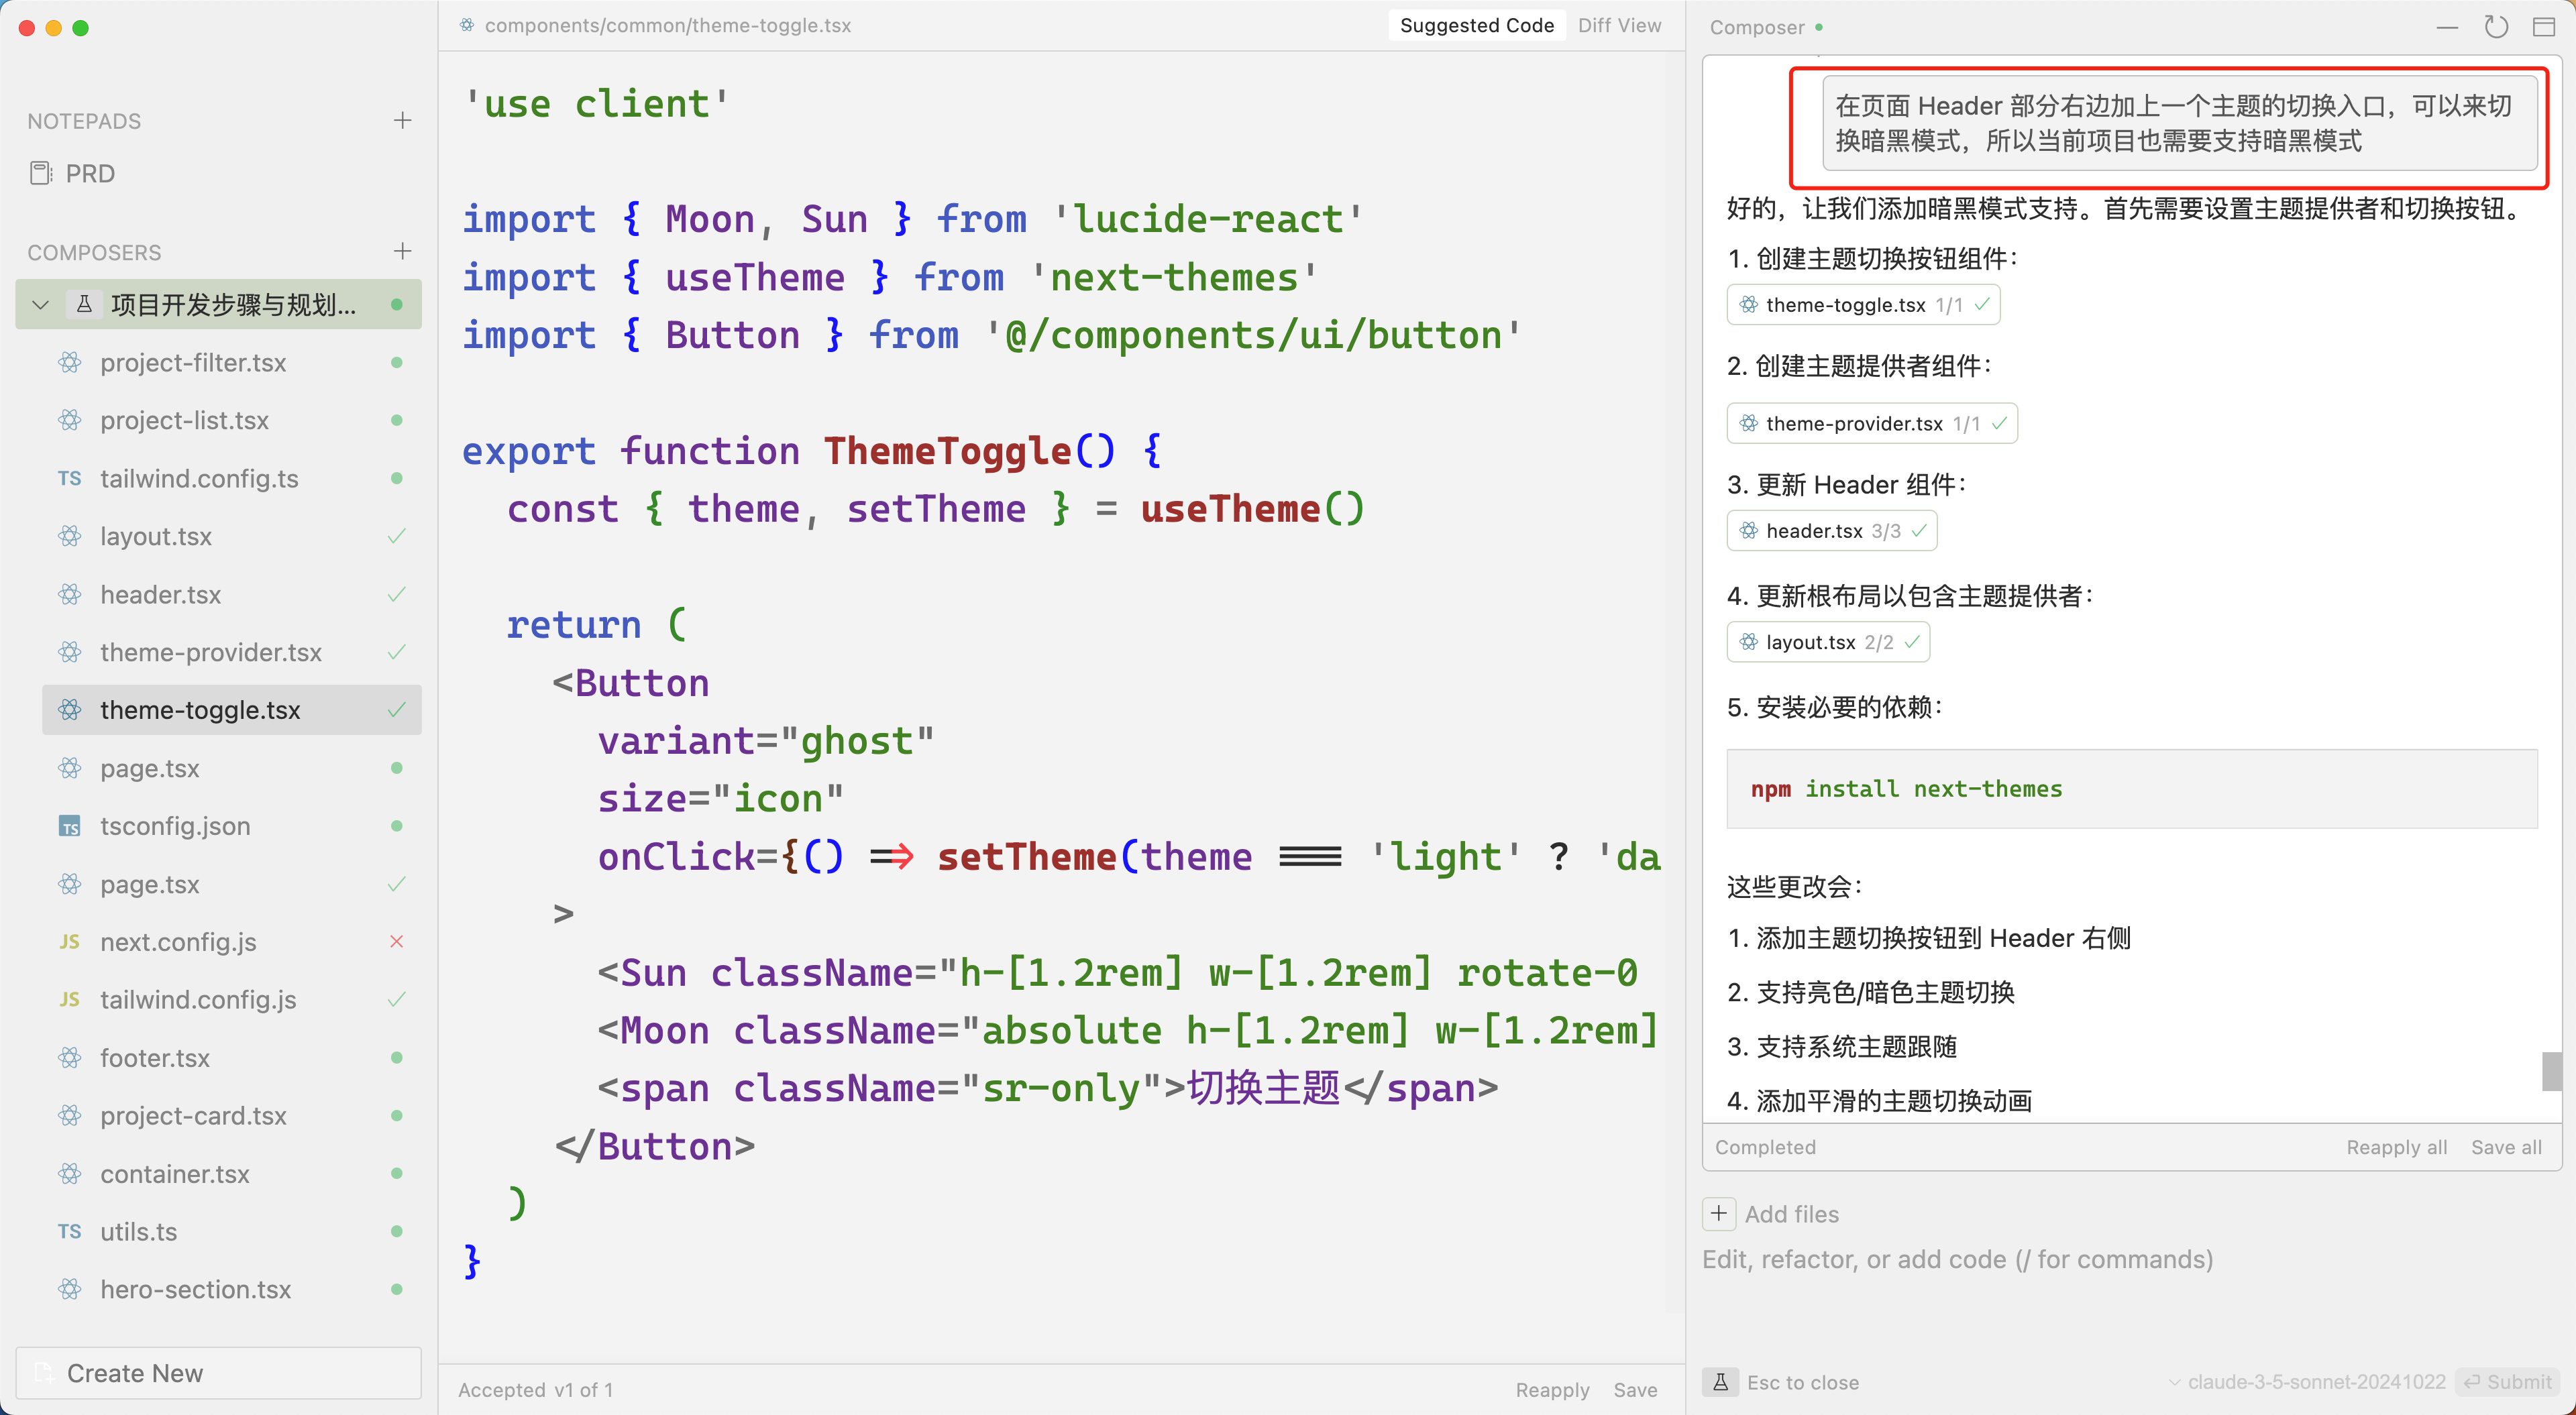This screenshot has width=2576, height=1415.
Task: Open theme-provider.tsx 1/1 chip in Composer
Action: point(1872,423)
